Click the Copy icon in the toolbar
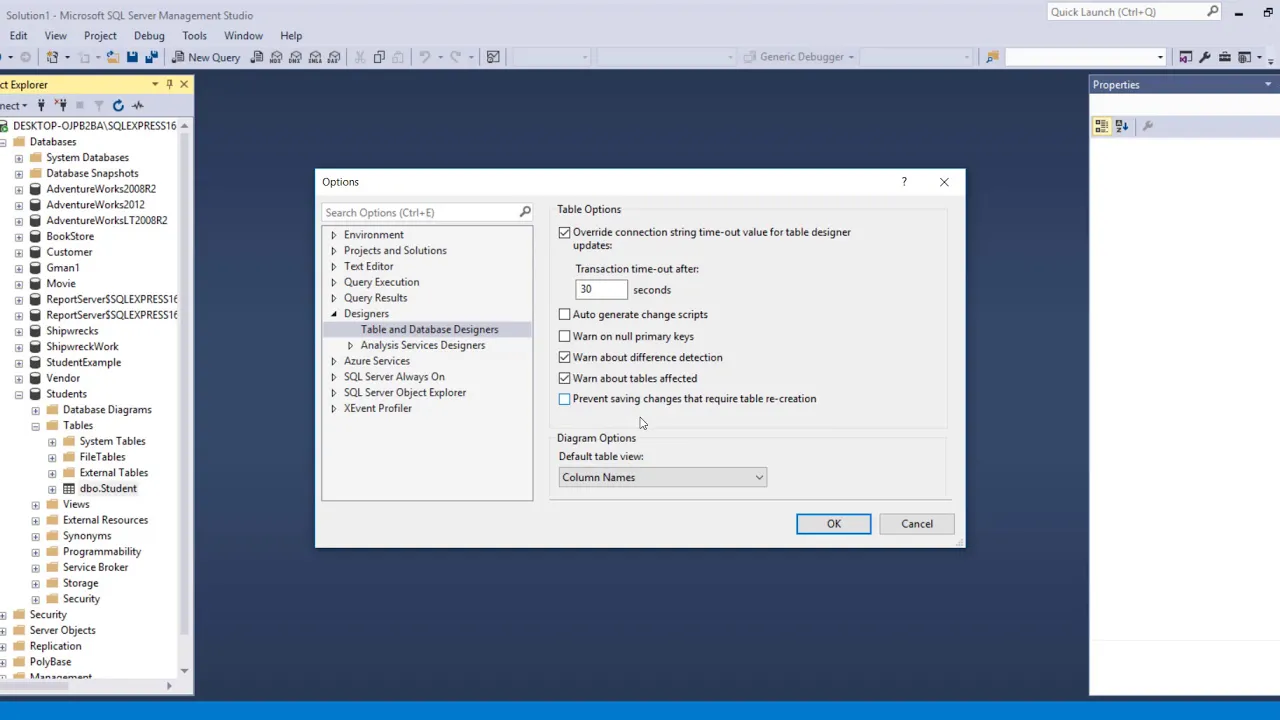 click(x=379, y=57)
